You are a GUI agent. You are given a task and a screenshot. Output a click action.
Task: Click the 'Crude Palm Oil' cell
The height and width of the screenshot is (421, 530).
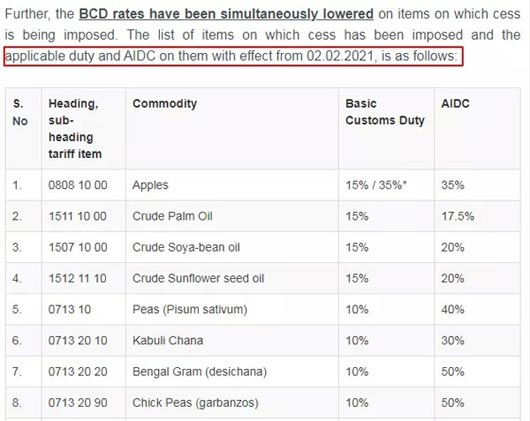click(x=172, y=216)
